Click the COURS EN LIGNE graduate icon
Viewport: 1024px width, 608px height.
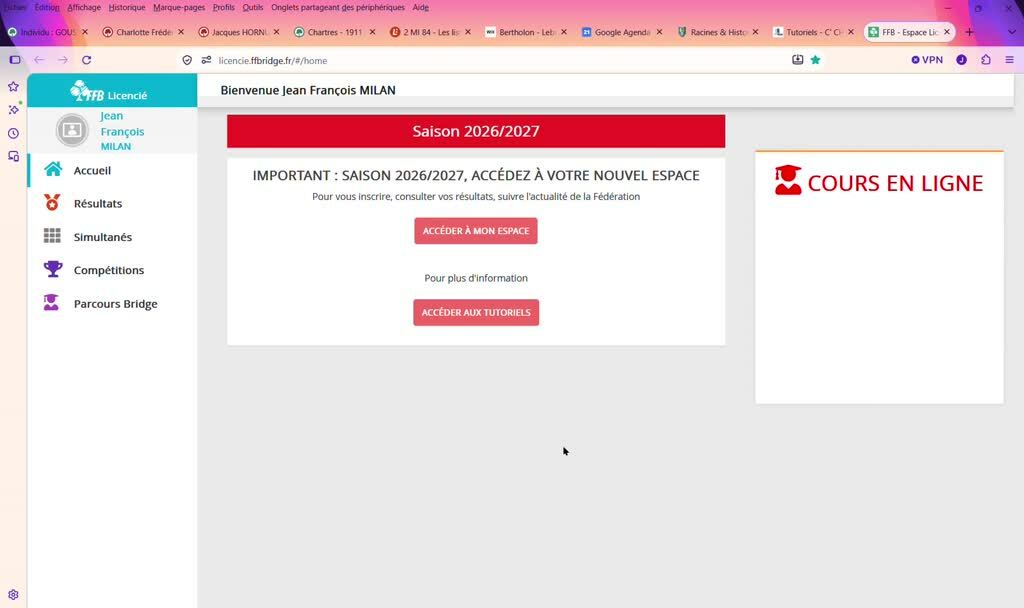[x=788, y=180]
